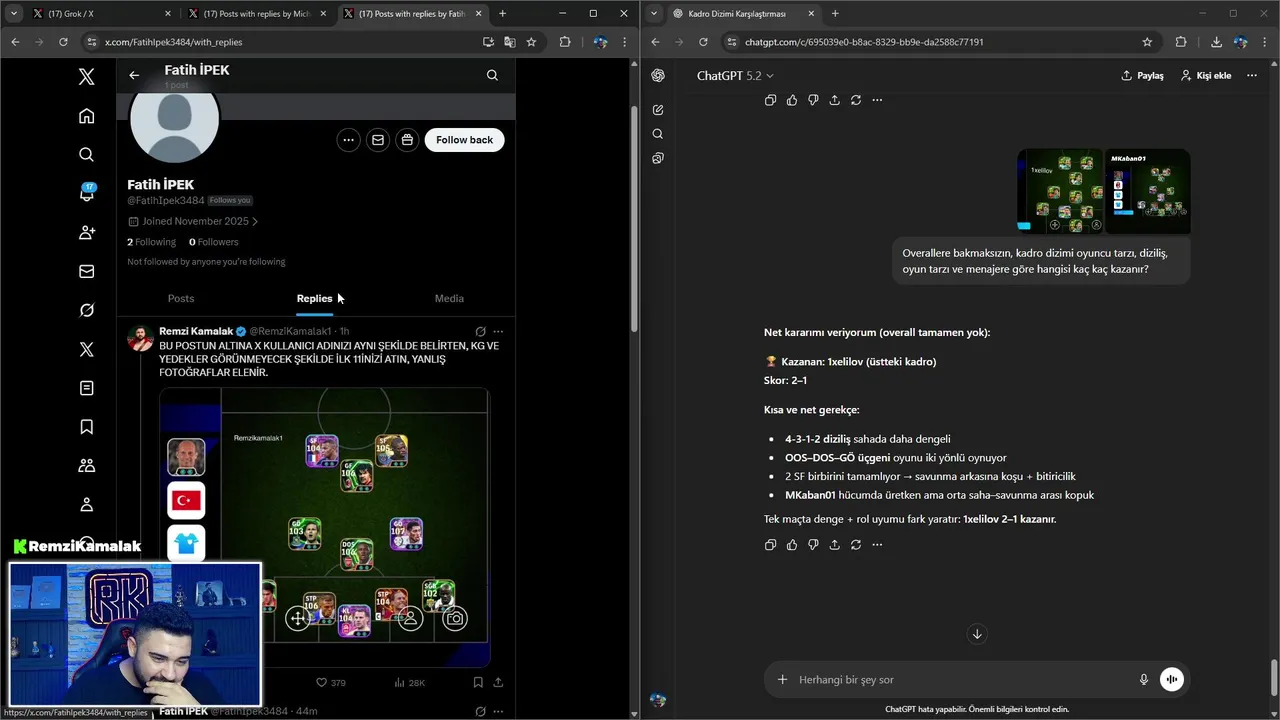Image resolution: width=1280 pixels, height=720 pixels.
Task: Expand the tab search dropdown in X window
Action: click(13, 13)
